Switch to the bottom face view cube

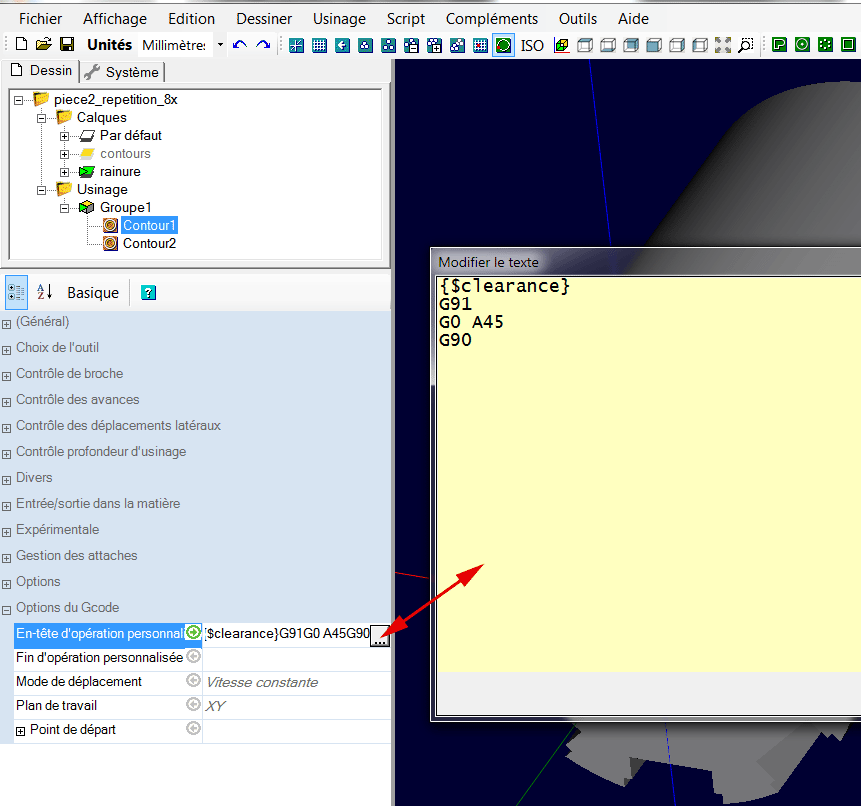click(x=608, y=45)
